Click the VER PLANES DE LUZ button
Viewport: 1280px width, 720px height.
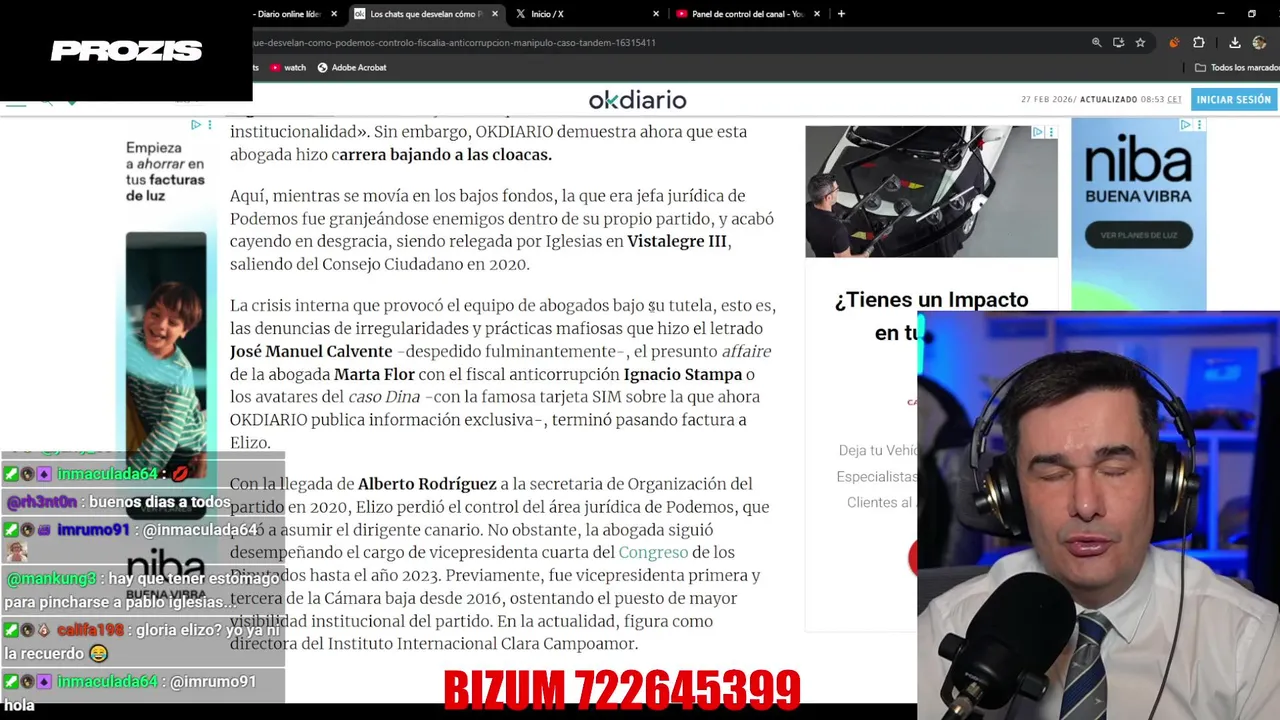[x=1138, y=235]
